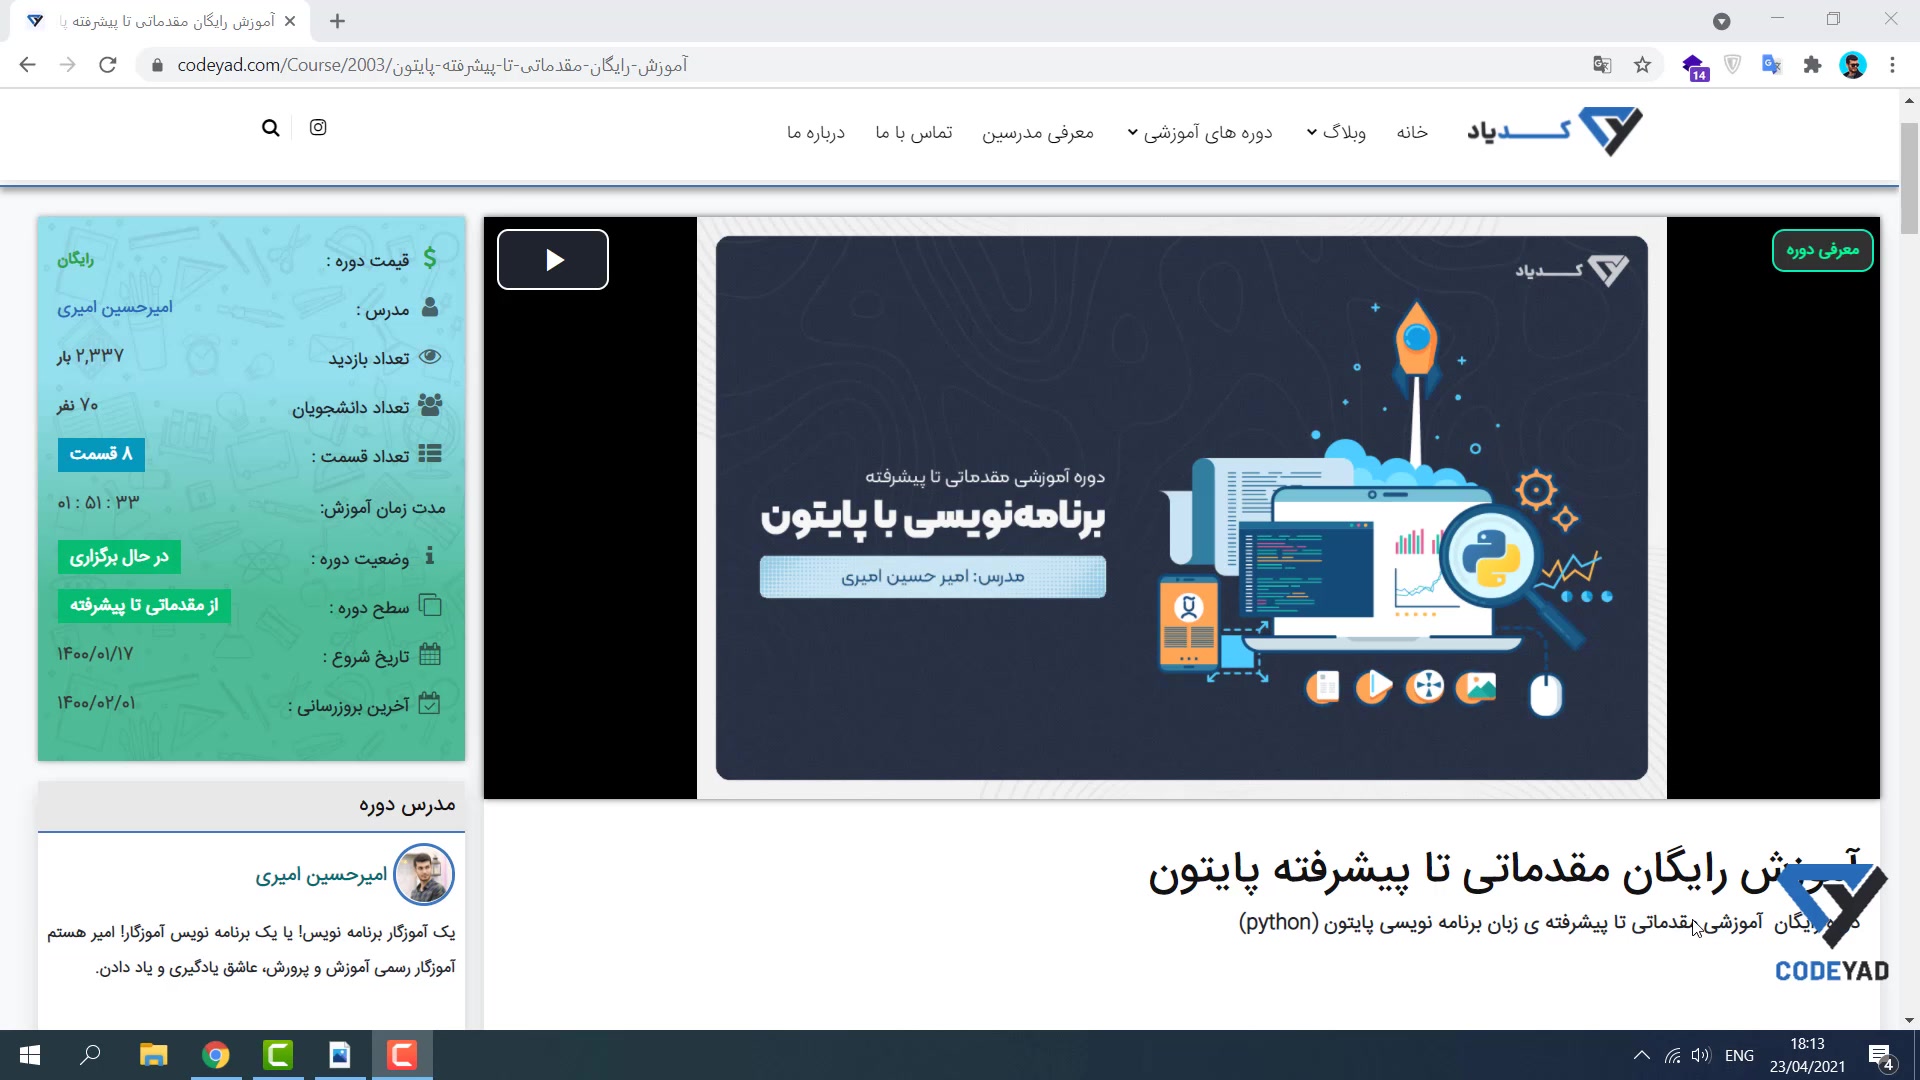The width and height of the screenshot is (1920, 1080).
Task: Open معرفی مدرسین menu item
Action: click(x=1037, y=132)
